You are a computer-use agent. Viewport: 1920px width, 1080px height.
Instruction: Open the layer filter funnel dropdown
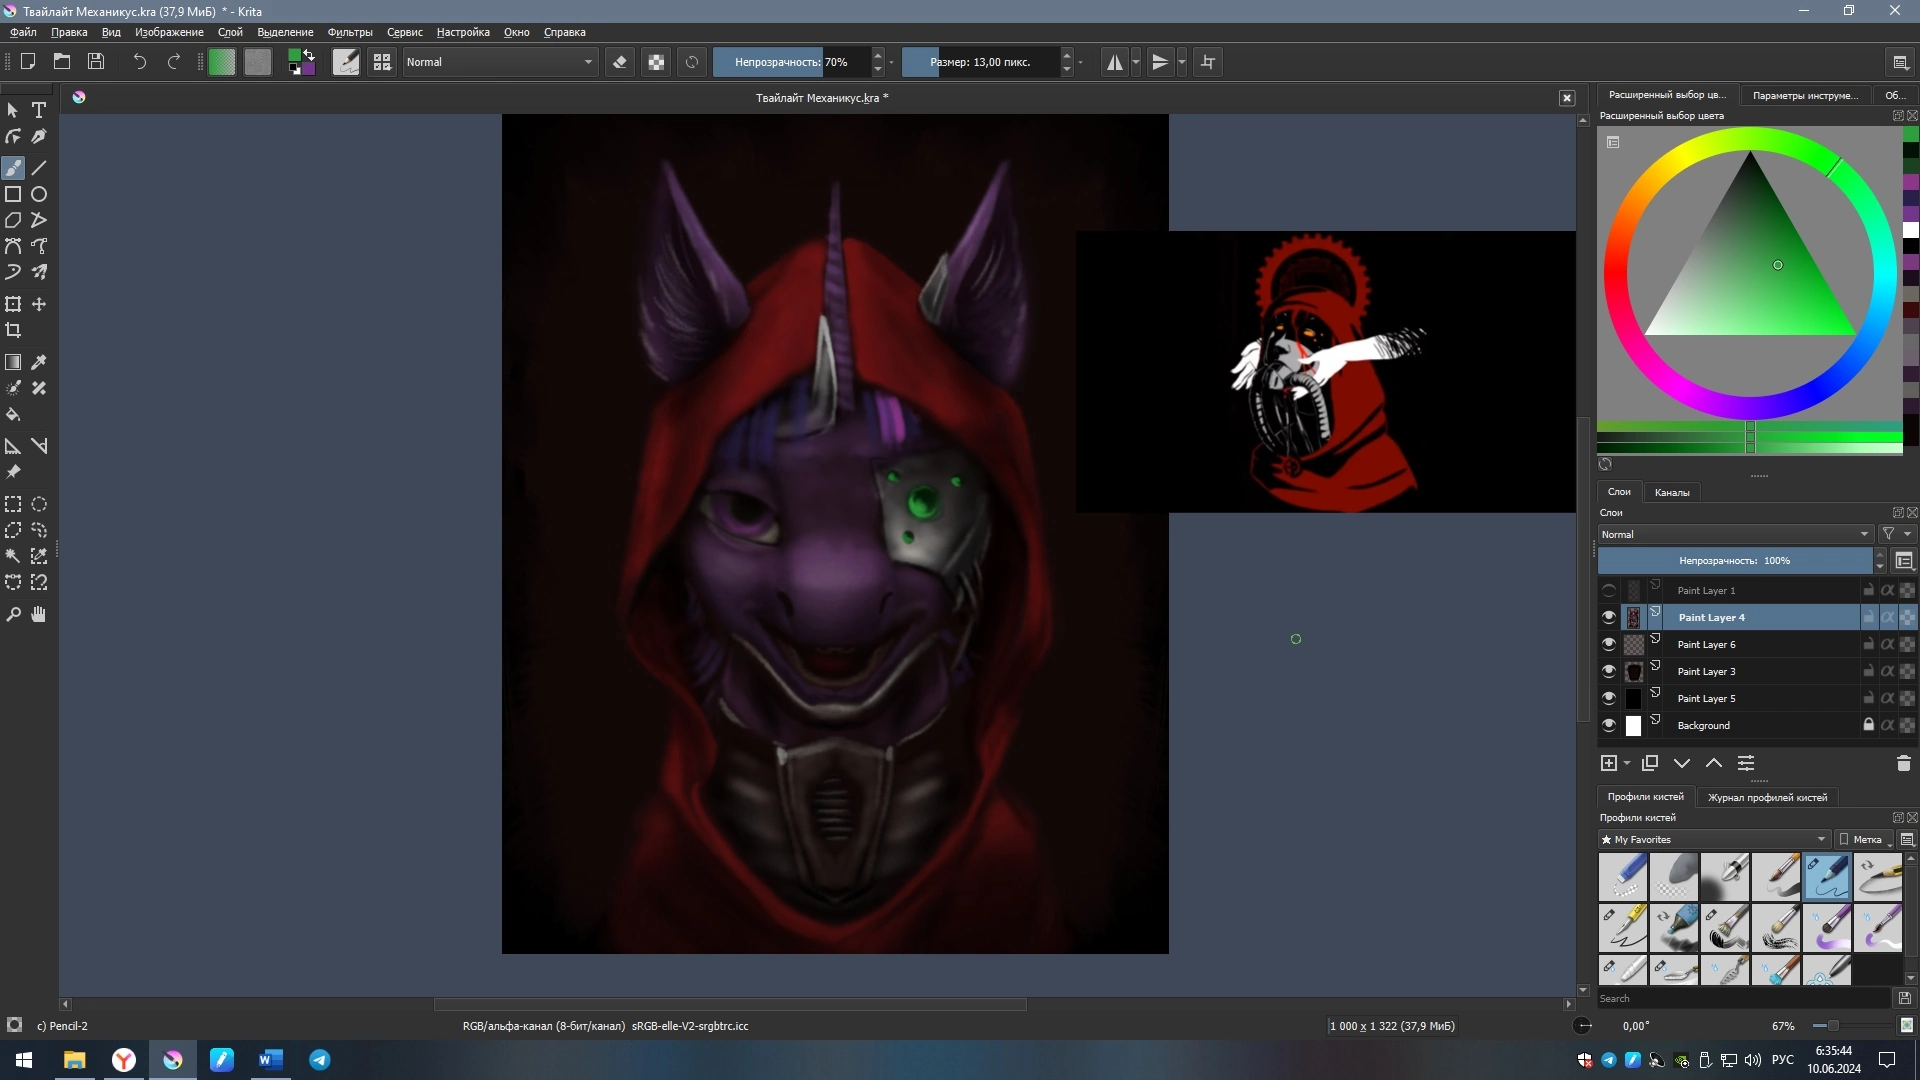tap(1896, 534)
